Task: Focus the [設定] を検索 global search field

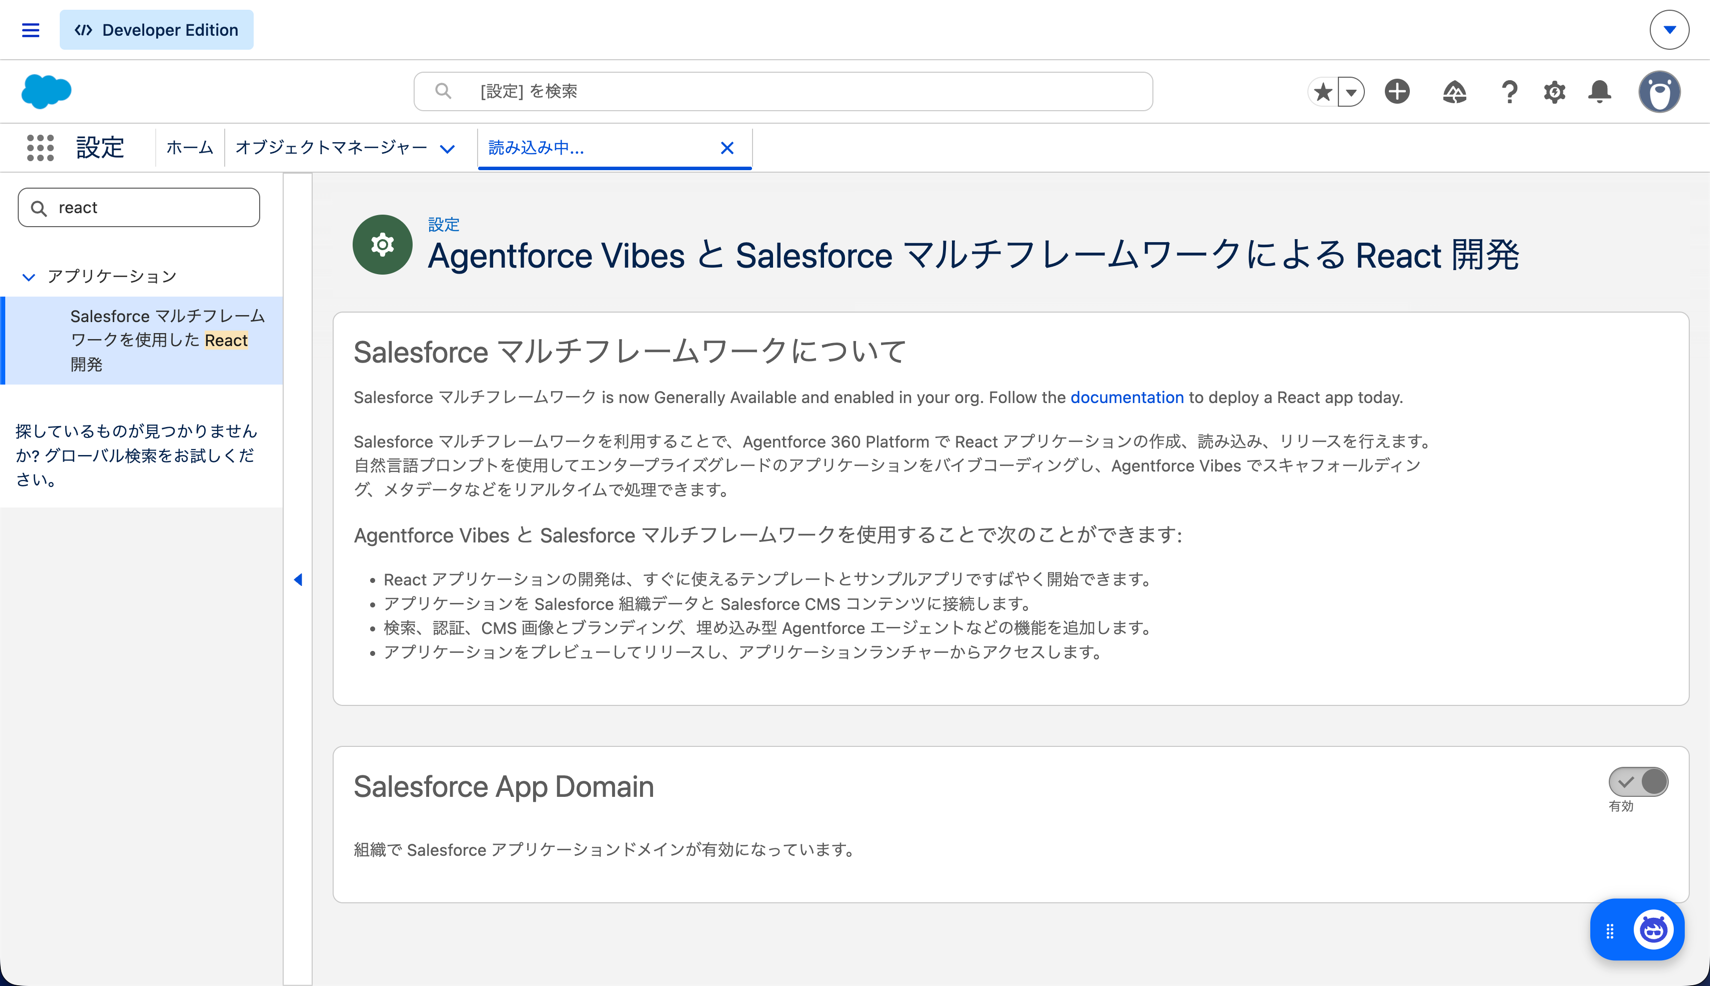Action: (783, 91)
